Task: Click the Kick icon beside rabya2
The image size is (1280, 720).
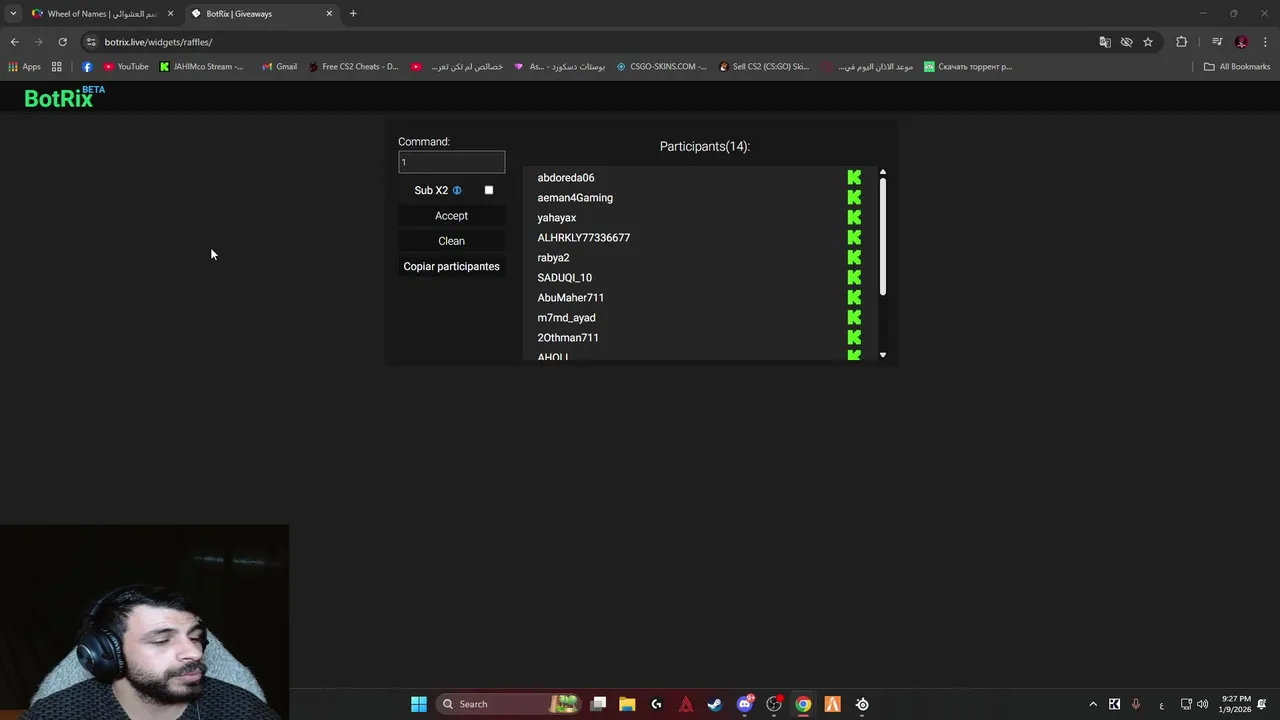Action: [x=854, y=257]
